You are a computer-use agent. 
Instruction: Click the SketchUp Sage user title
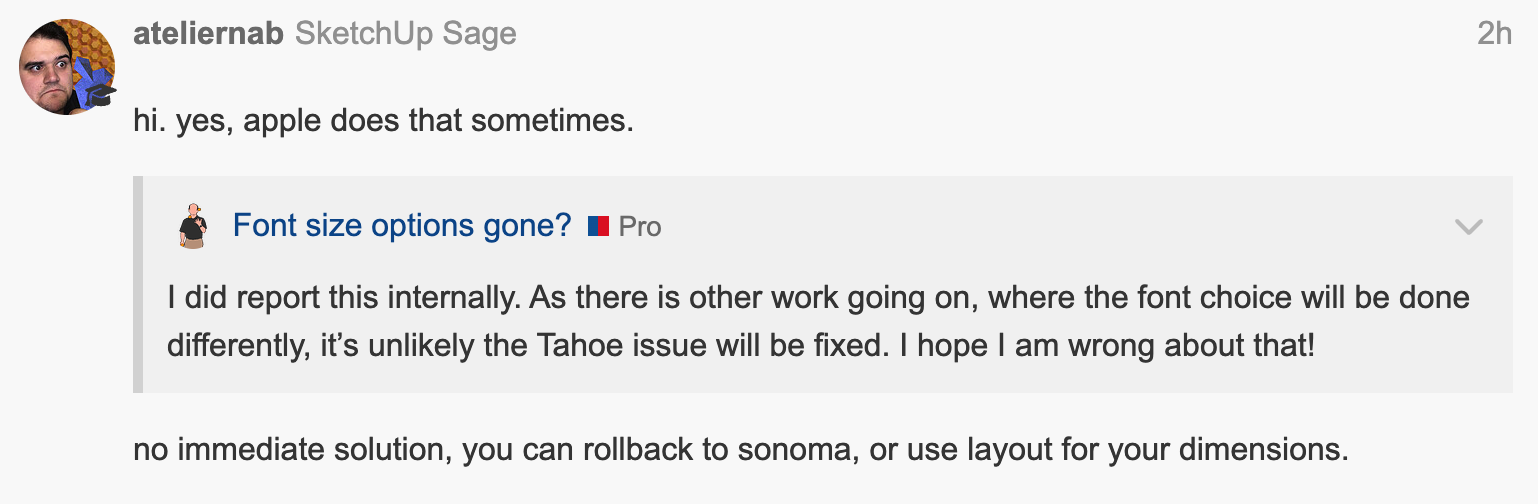[x=406, y=33]
